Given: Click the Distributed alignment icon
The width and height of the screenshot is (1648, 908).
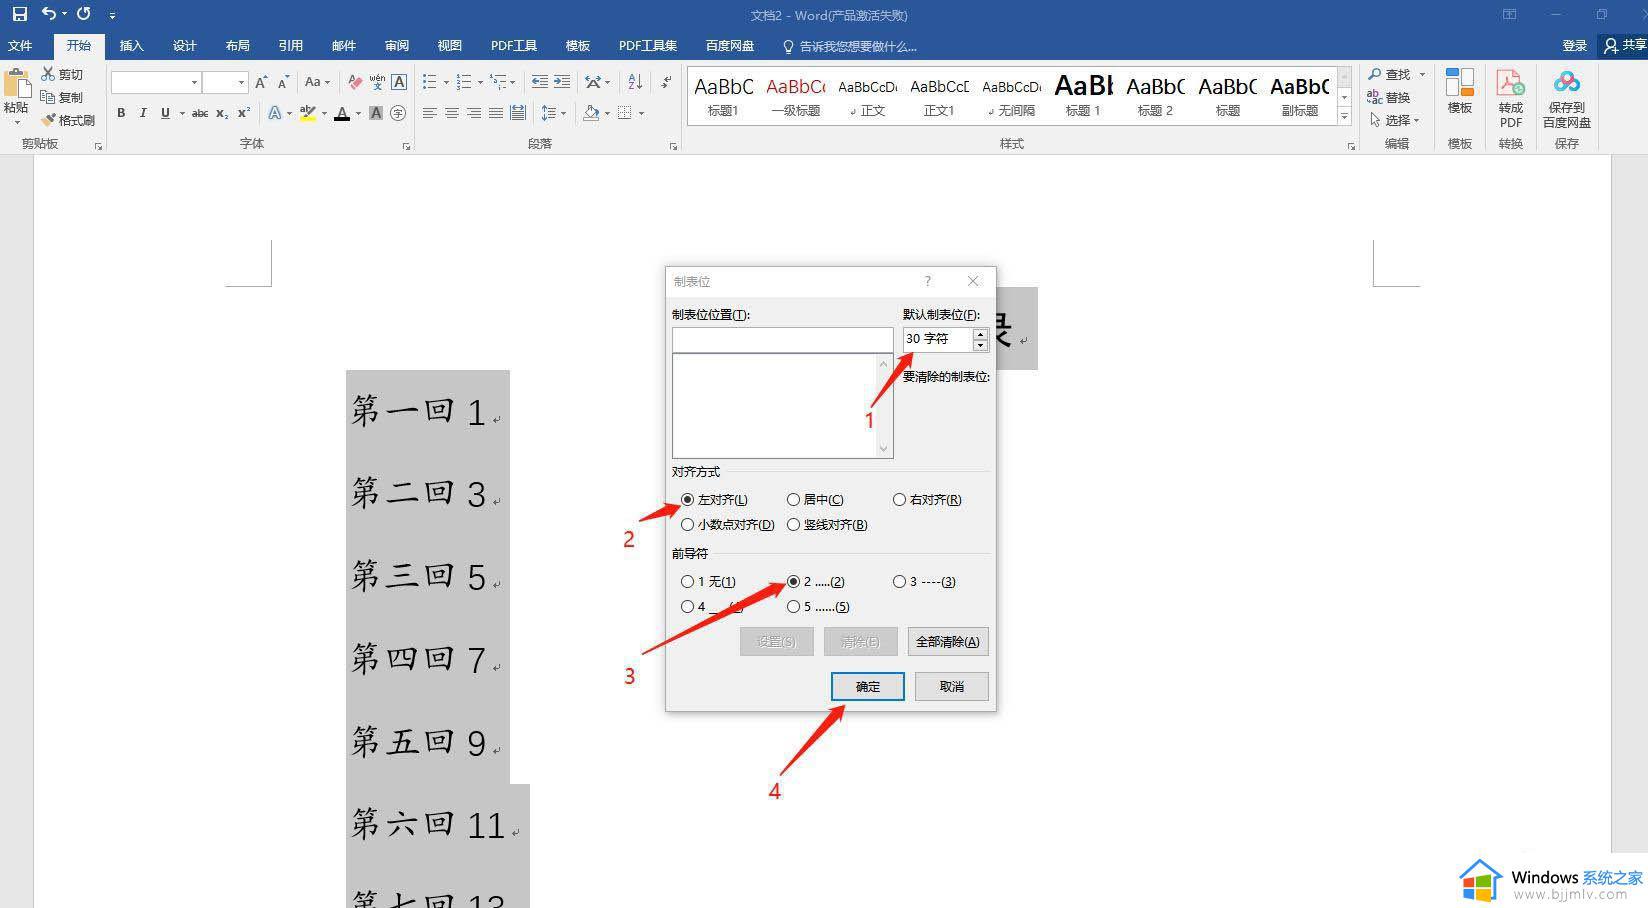Looking at the screenshot, I should 518,113.
